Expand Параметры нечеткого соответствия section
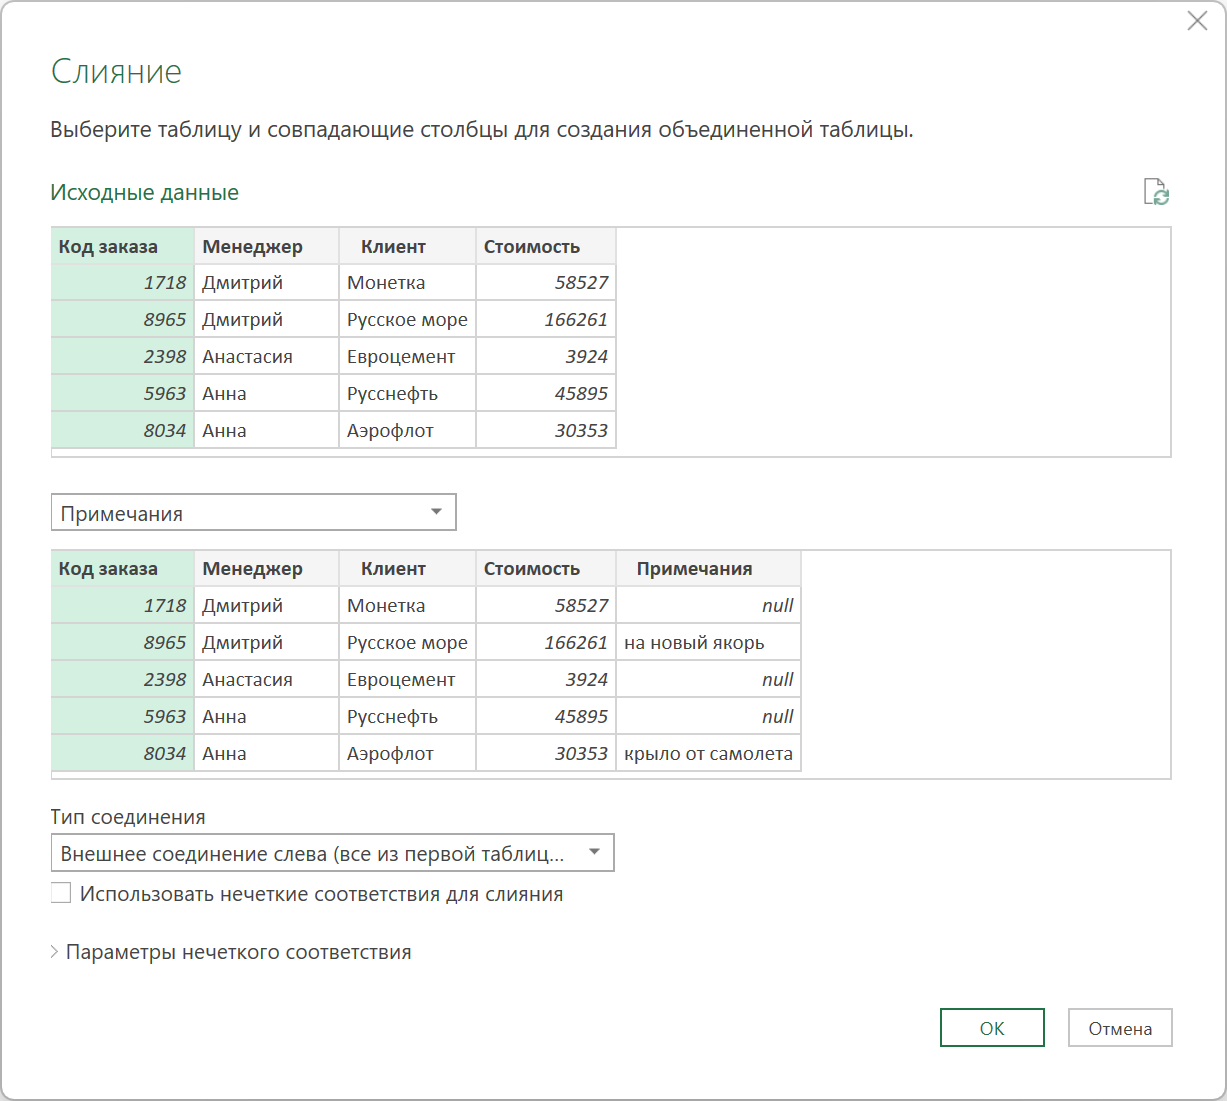The width and height of the screenshot is (1227, 1101). 231,952
